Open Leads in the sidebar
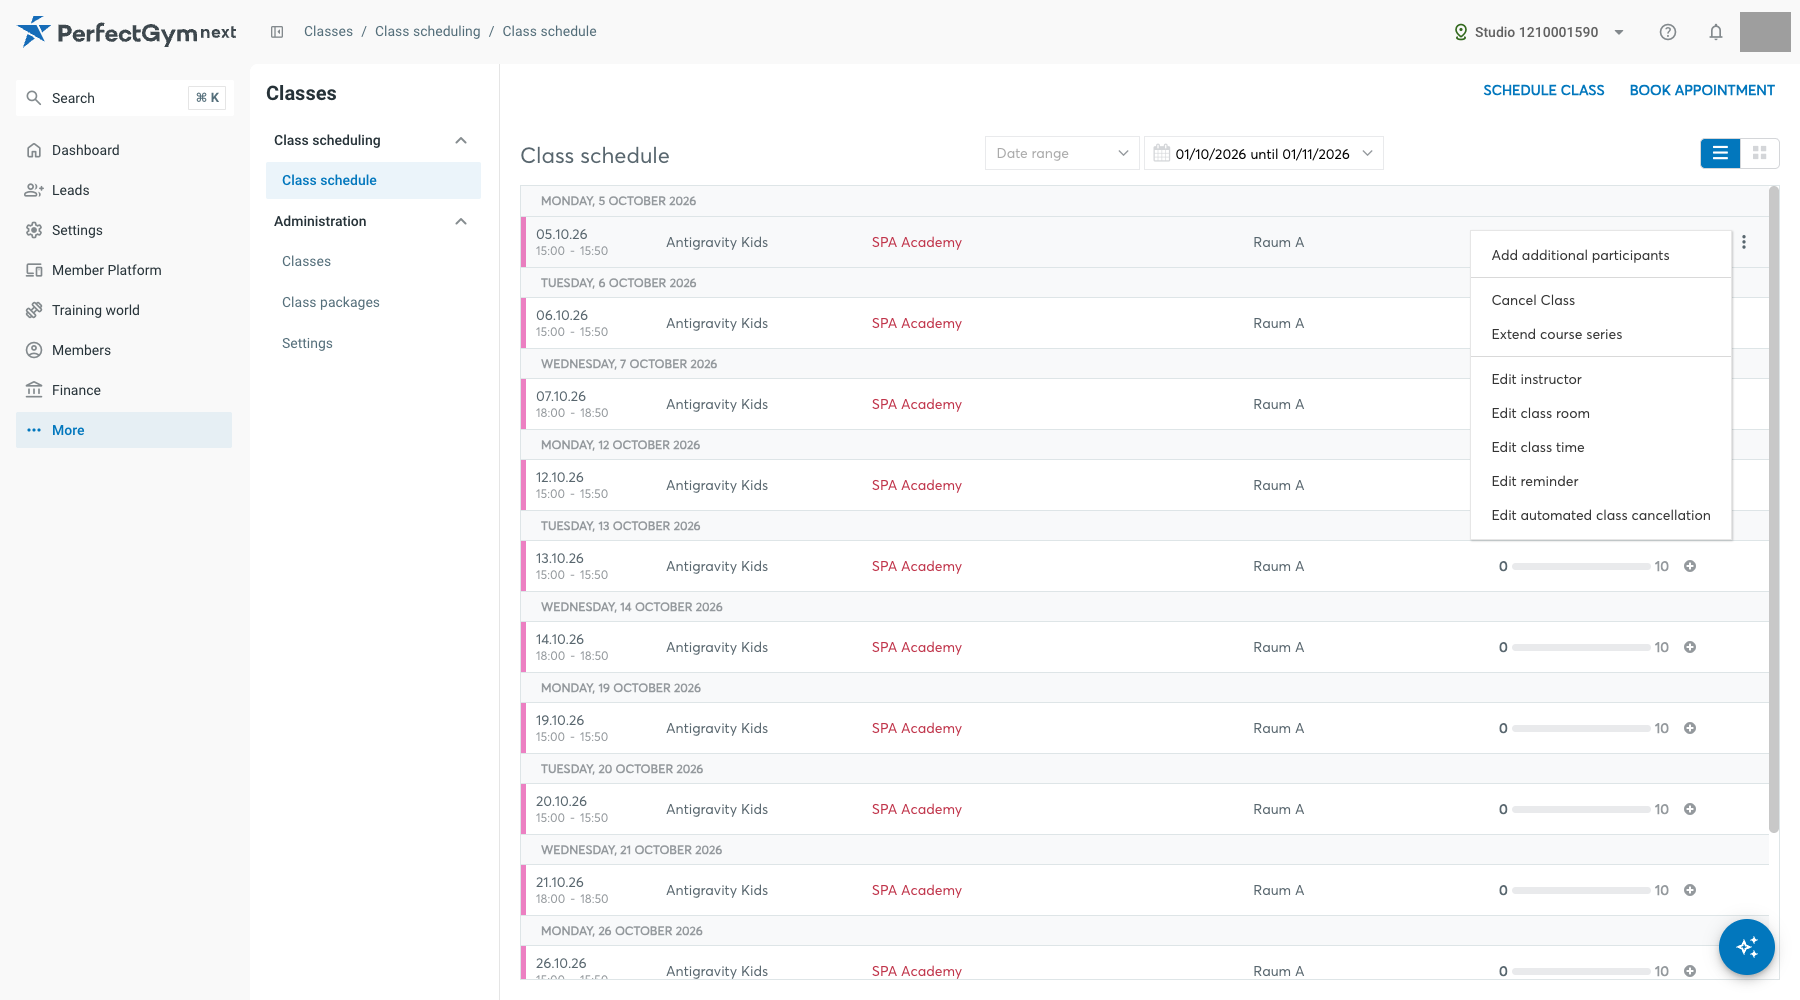The width and height of the screenshot is (1800, 1000). [124, 190]
